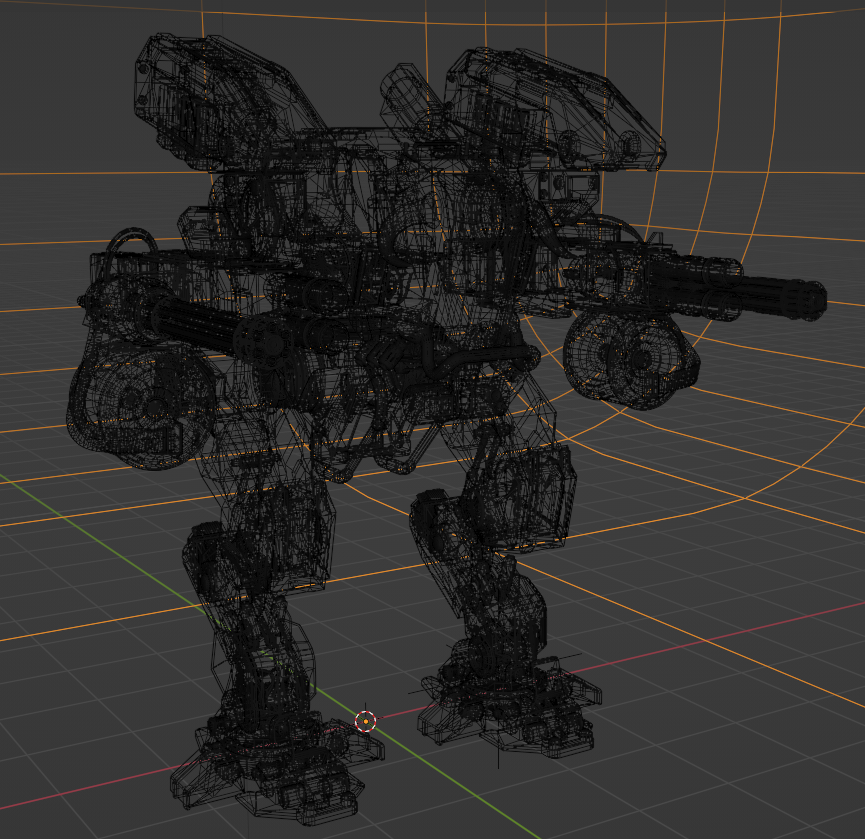Viewport: 865px width, 839px height.
Task: Click the mech's right foot near the red axis
Action: [x=509, y=708]
